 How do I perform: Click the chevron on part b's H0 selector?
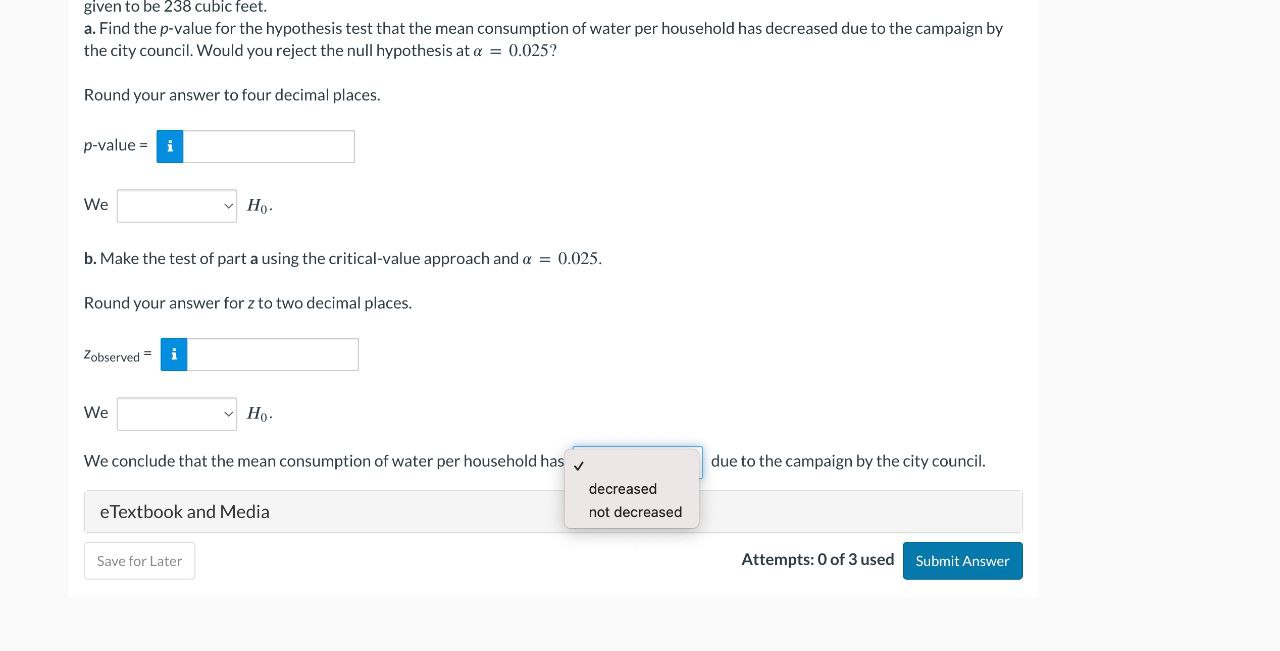227,413
